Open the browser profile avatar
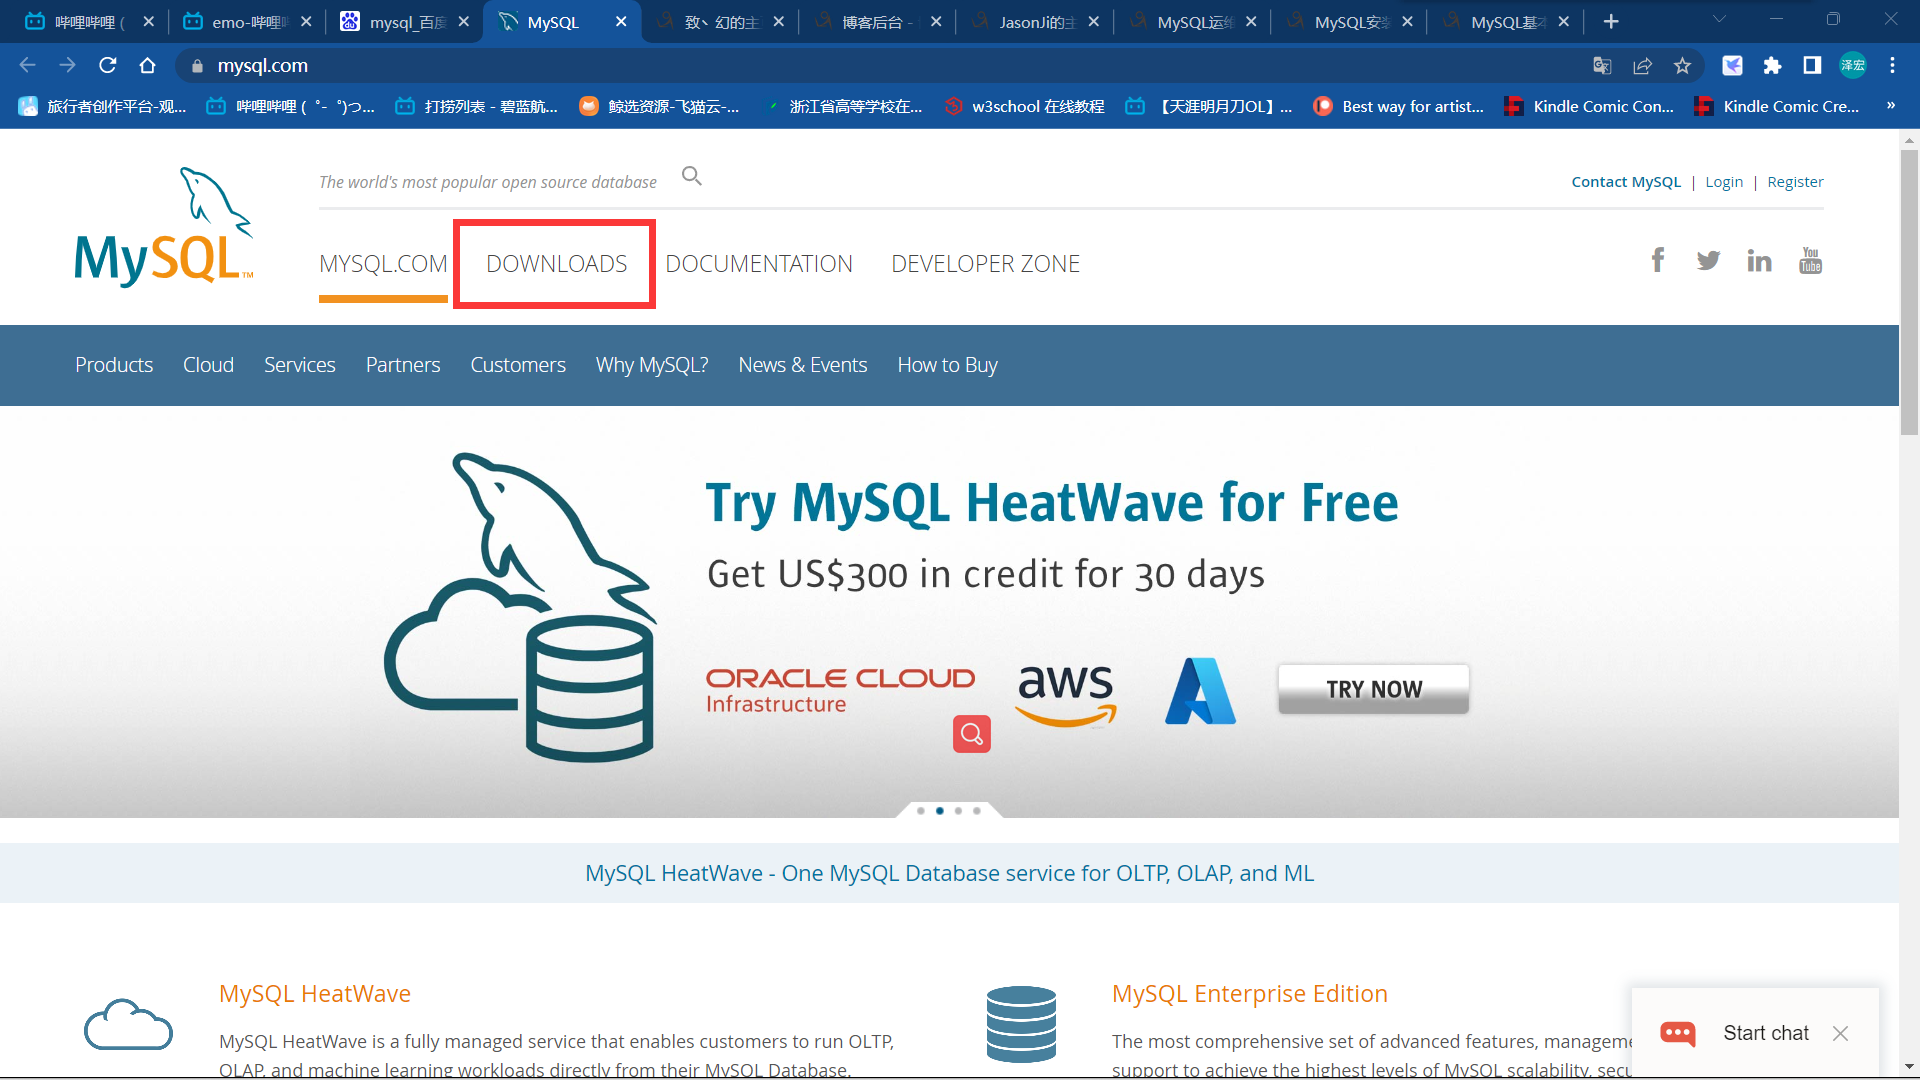This screenshot has width=1920, height=1080. point(1853,65)
